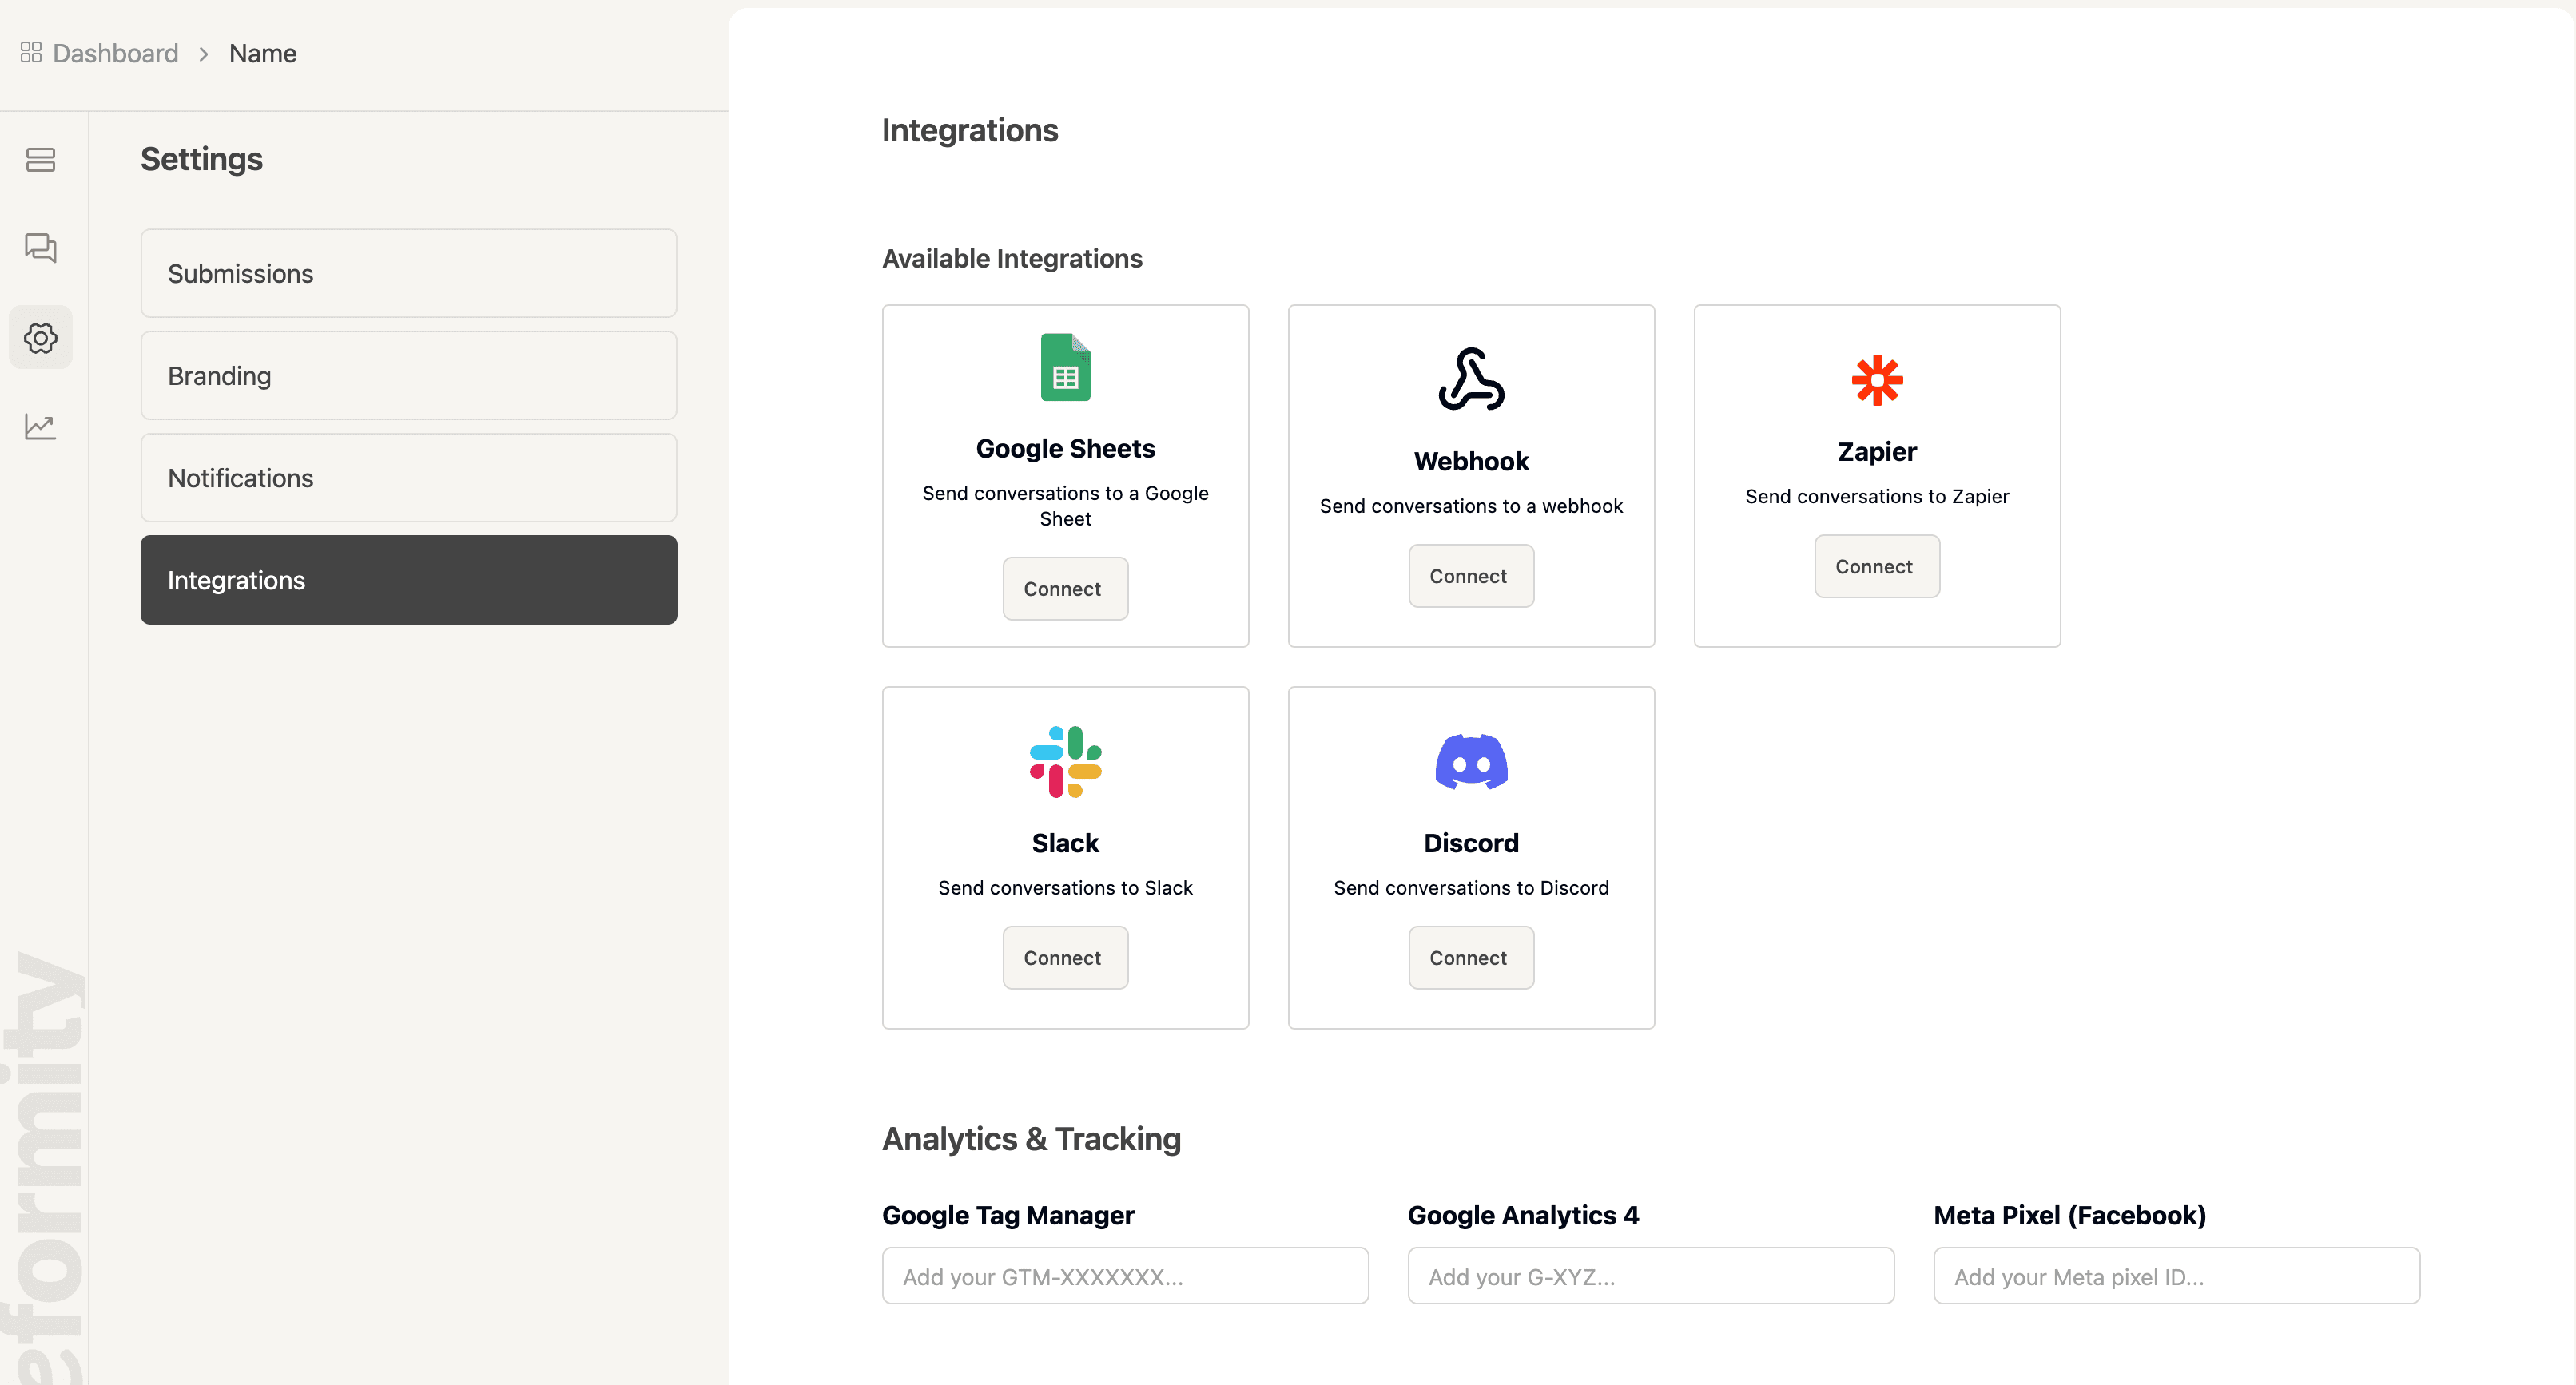Connect the Zapier integration
This screenshot has height=1385, width=2576.
tap(1876, 566)
